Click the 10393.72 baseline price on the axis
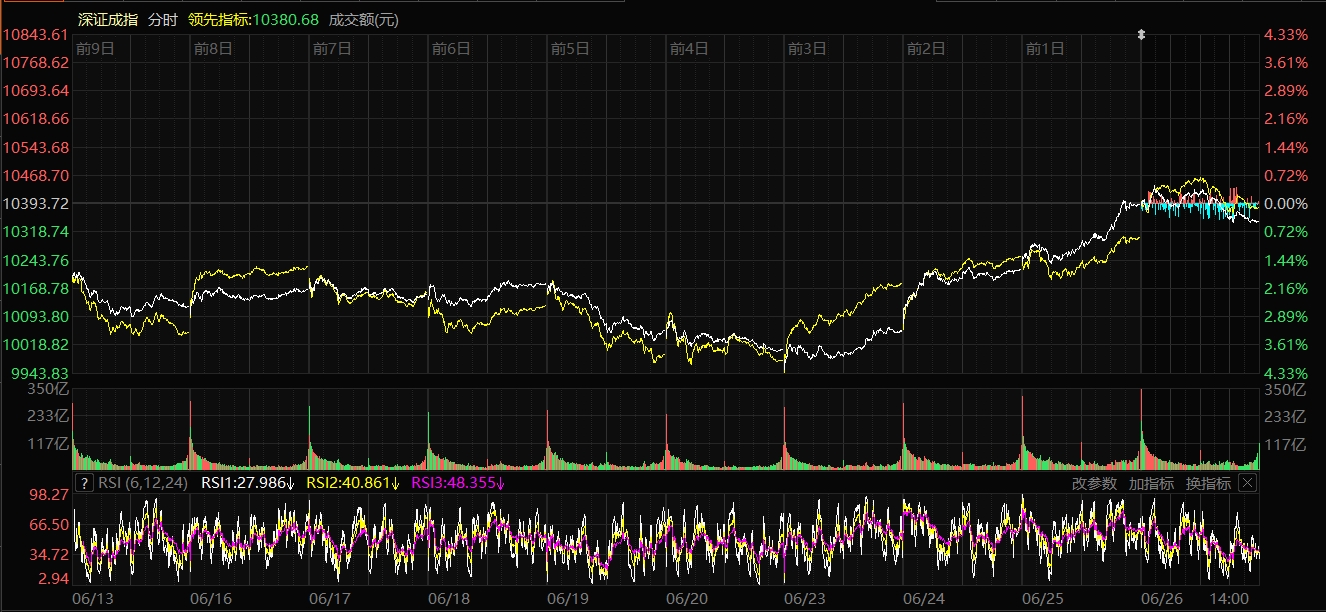This screenshot has height=612, width=1326. pos(36,204)
